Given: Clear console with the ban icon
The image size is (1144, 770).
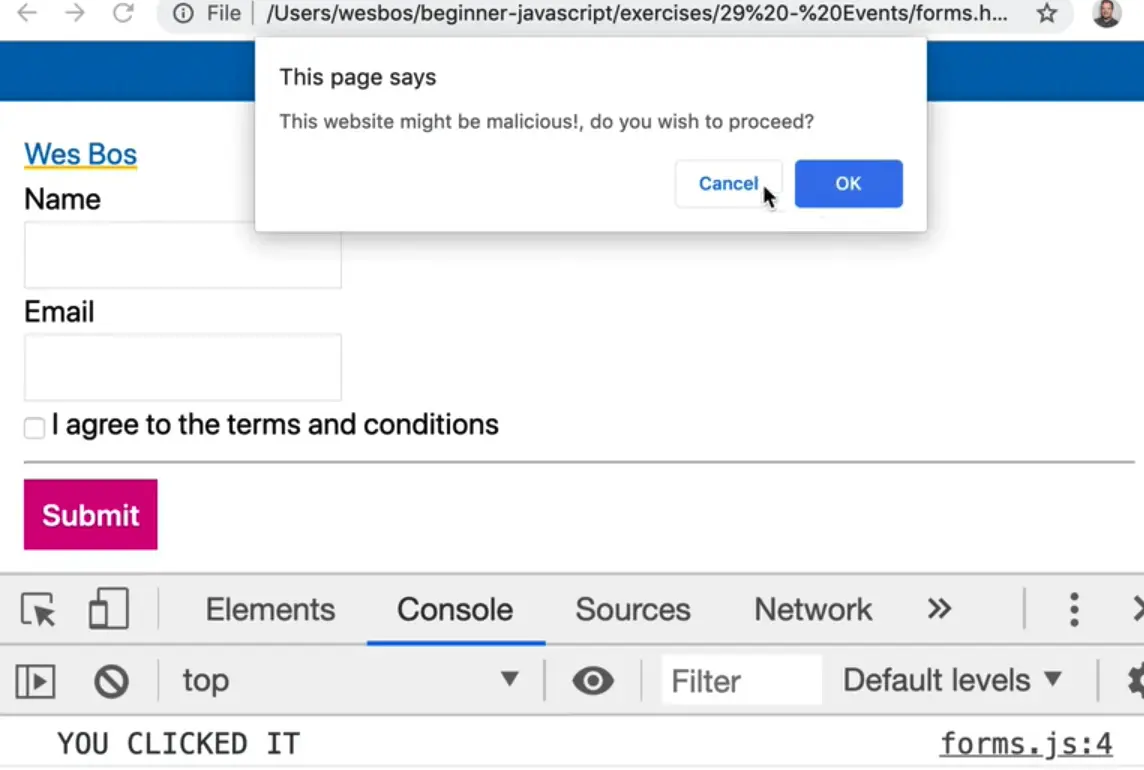Looking at the screenshot, I should click(111, 682).
